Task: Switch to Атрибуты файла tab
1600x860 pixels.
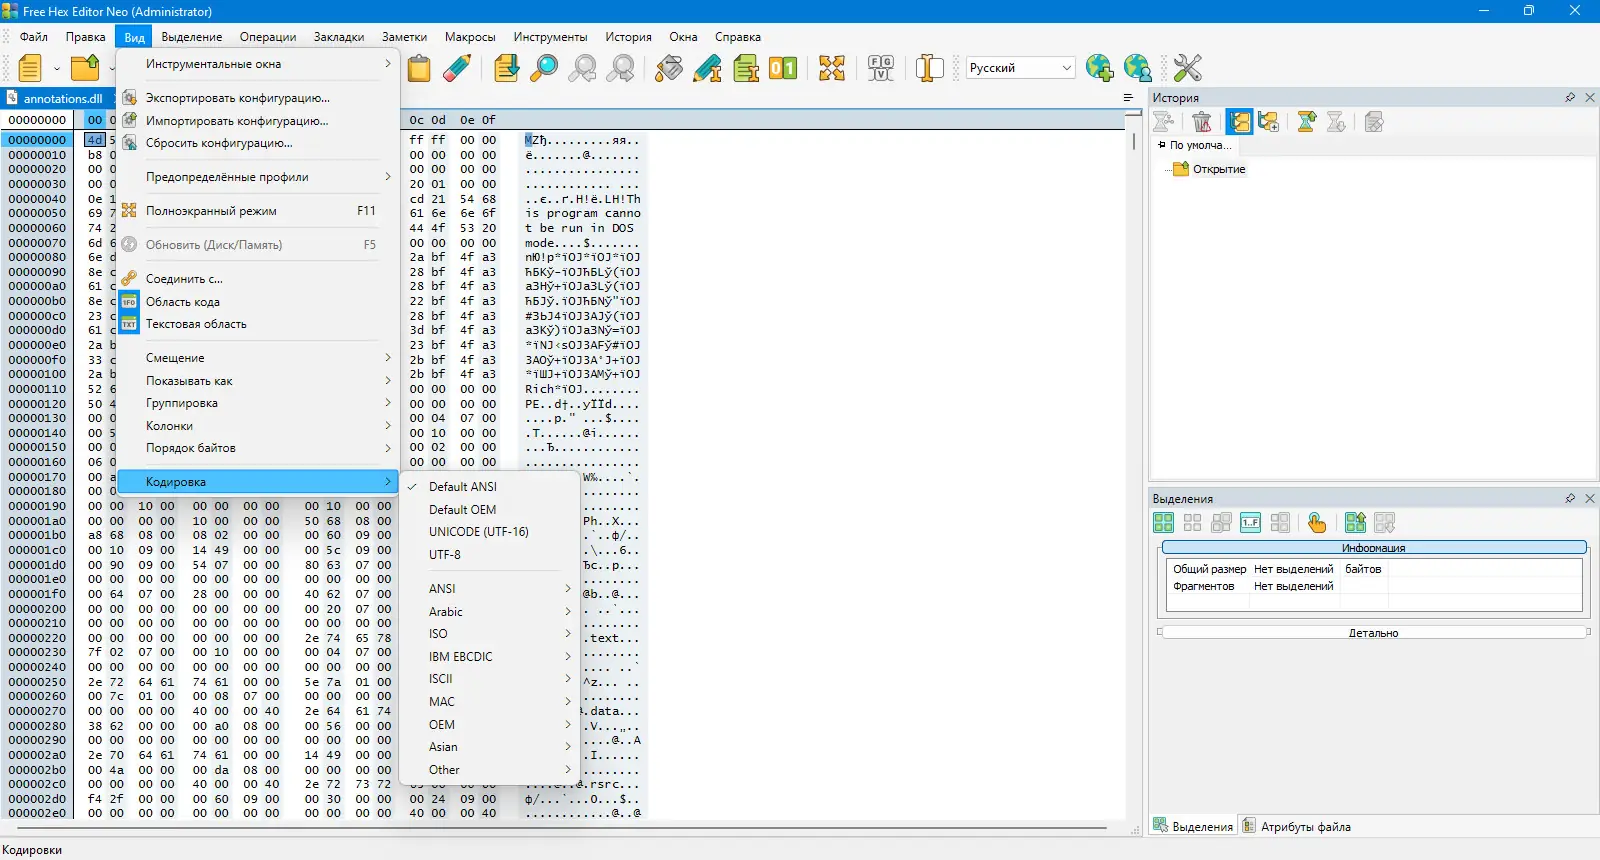Action: 1297,827
